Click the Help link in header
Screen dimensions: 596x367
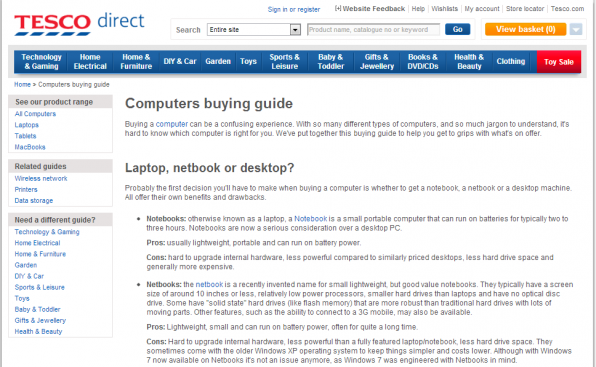point(418,9)
